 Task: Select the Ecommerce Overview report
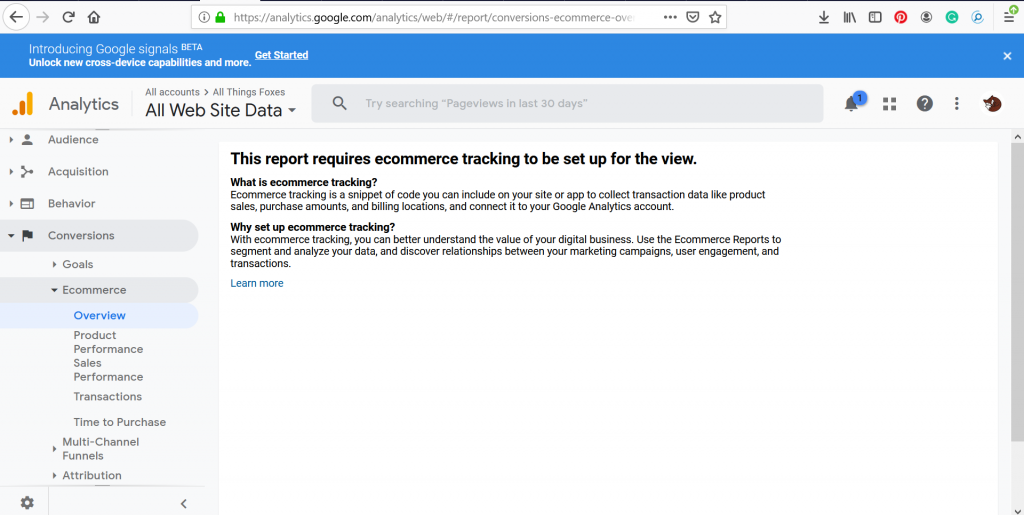click(x=98, y=315)
